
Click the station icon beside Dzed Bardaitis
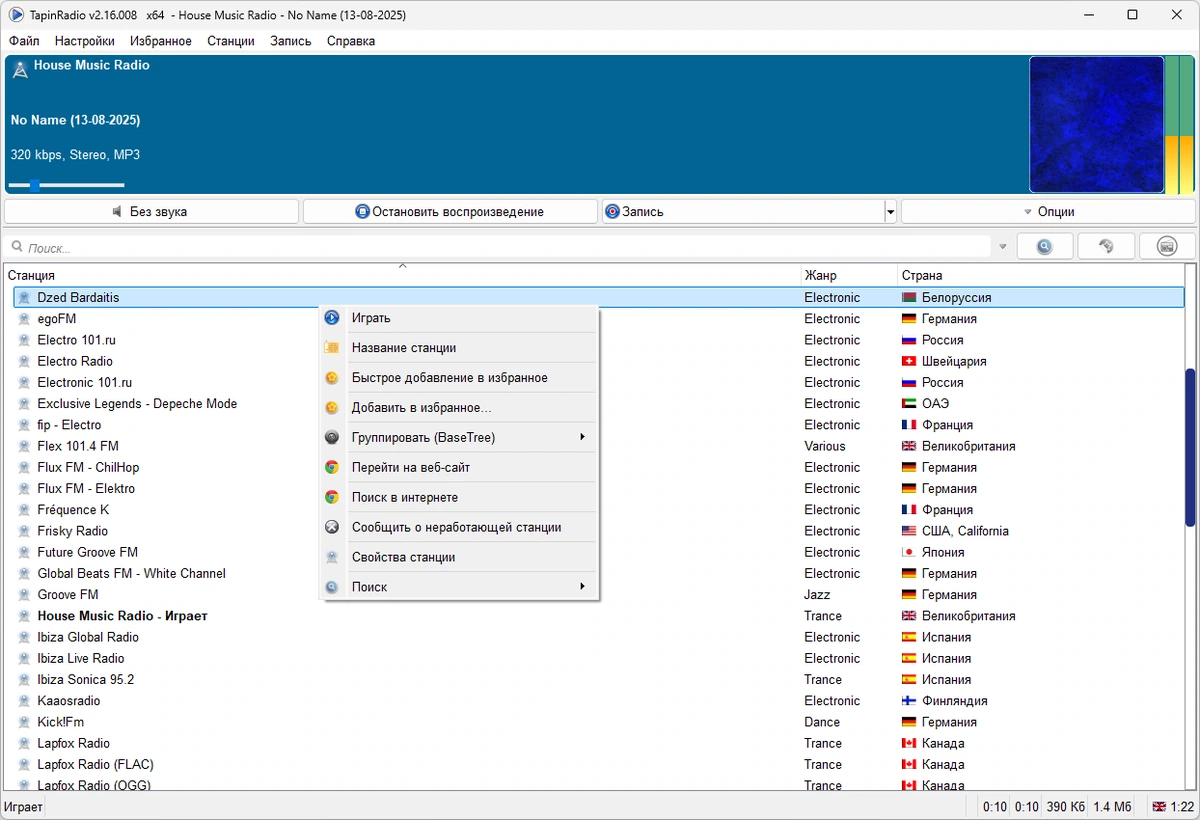pyautogui.click(x=25, y=298)
